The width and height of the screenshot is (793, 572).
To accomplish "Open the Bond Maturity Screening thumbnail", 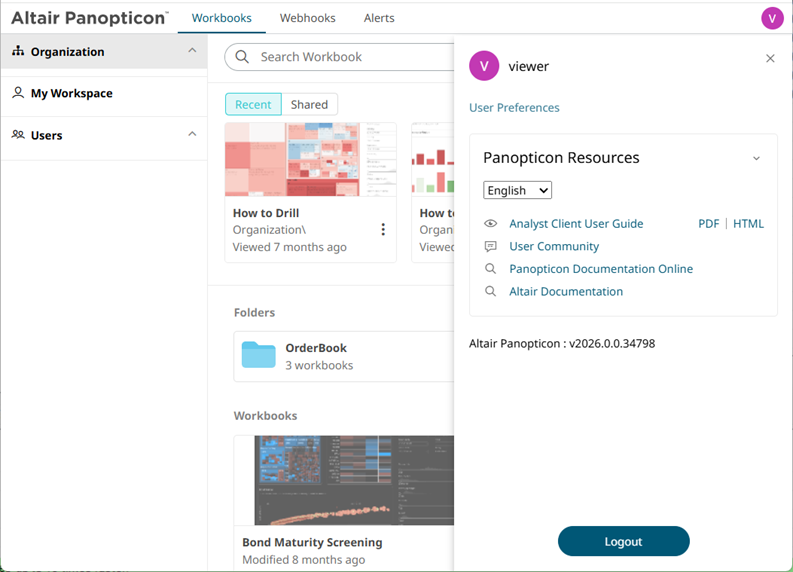I will point(343,480).
